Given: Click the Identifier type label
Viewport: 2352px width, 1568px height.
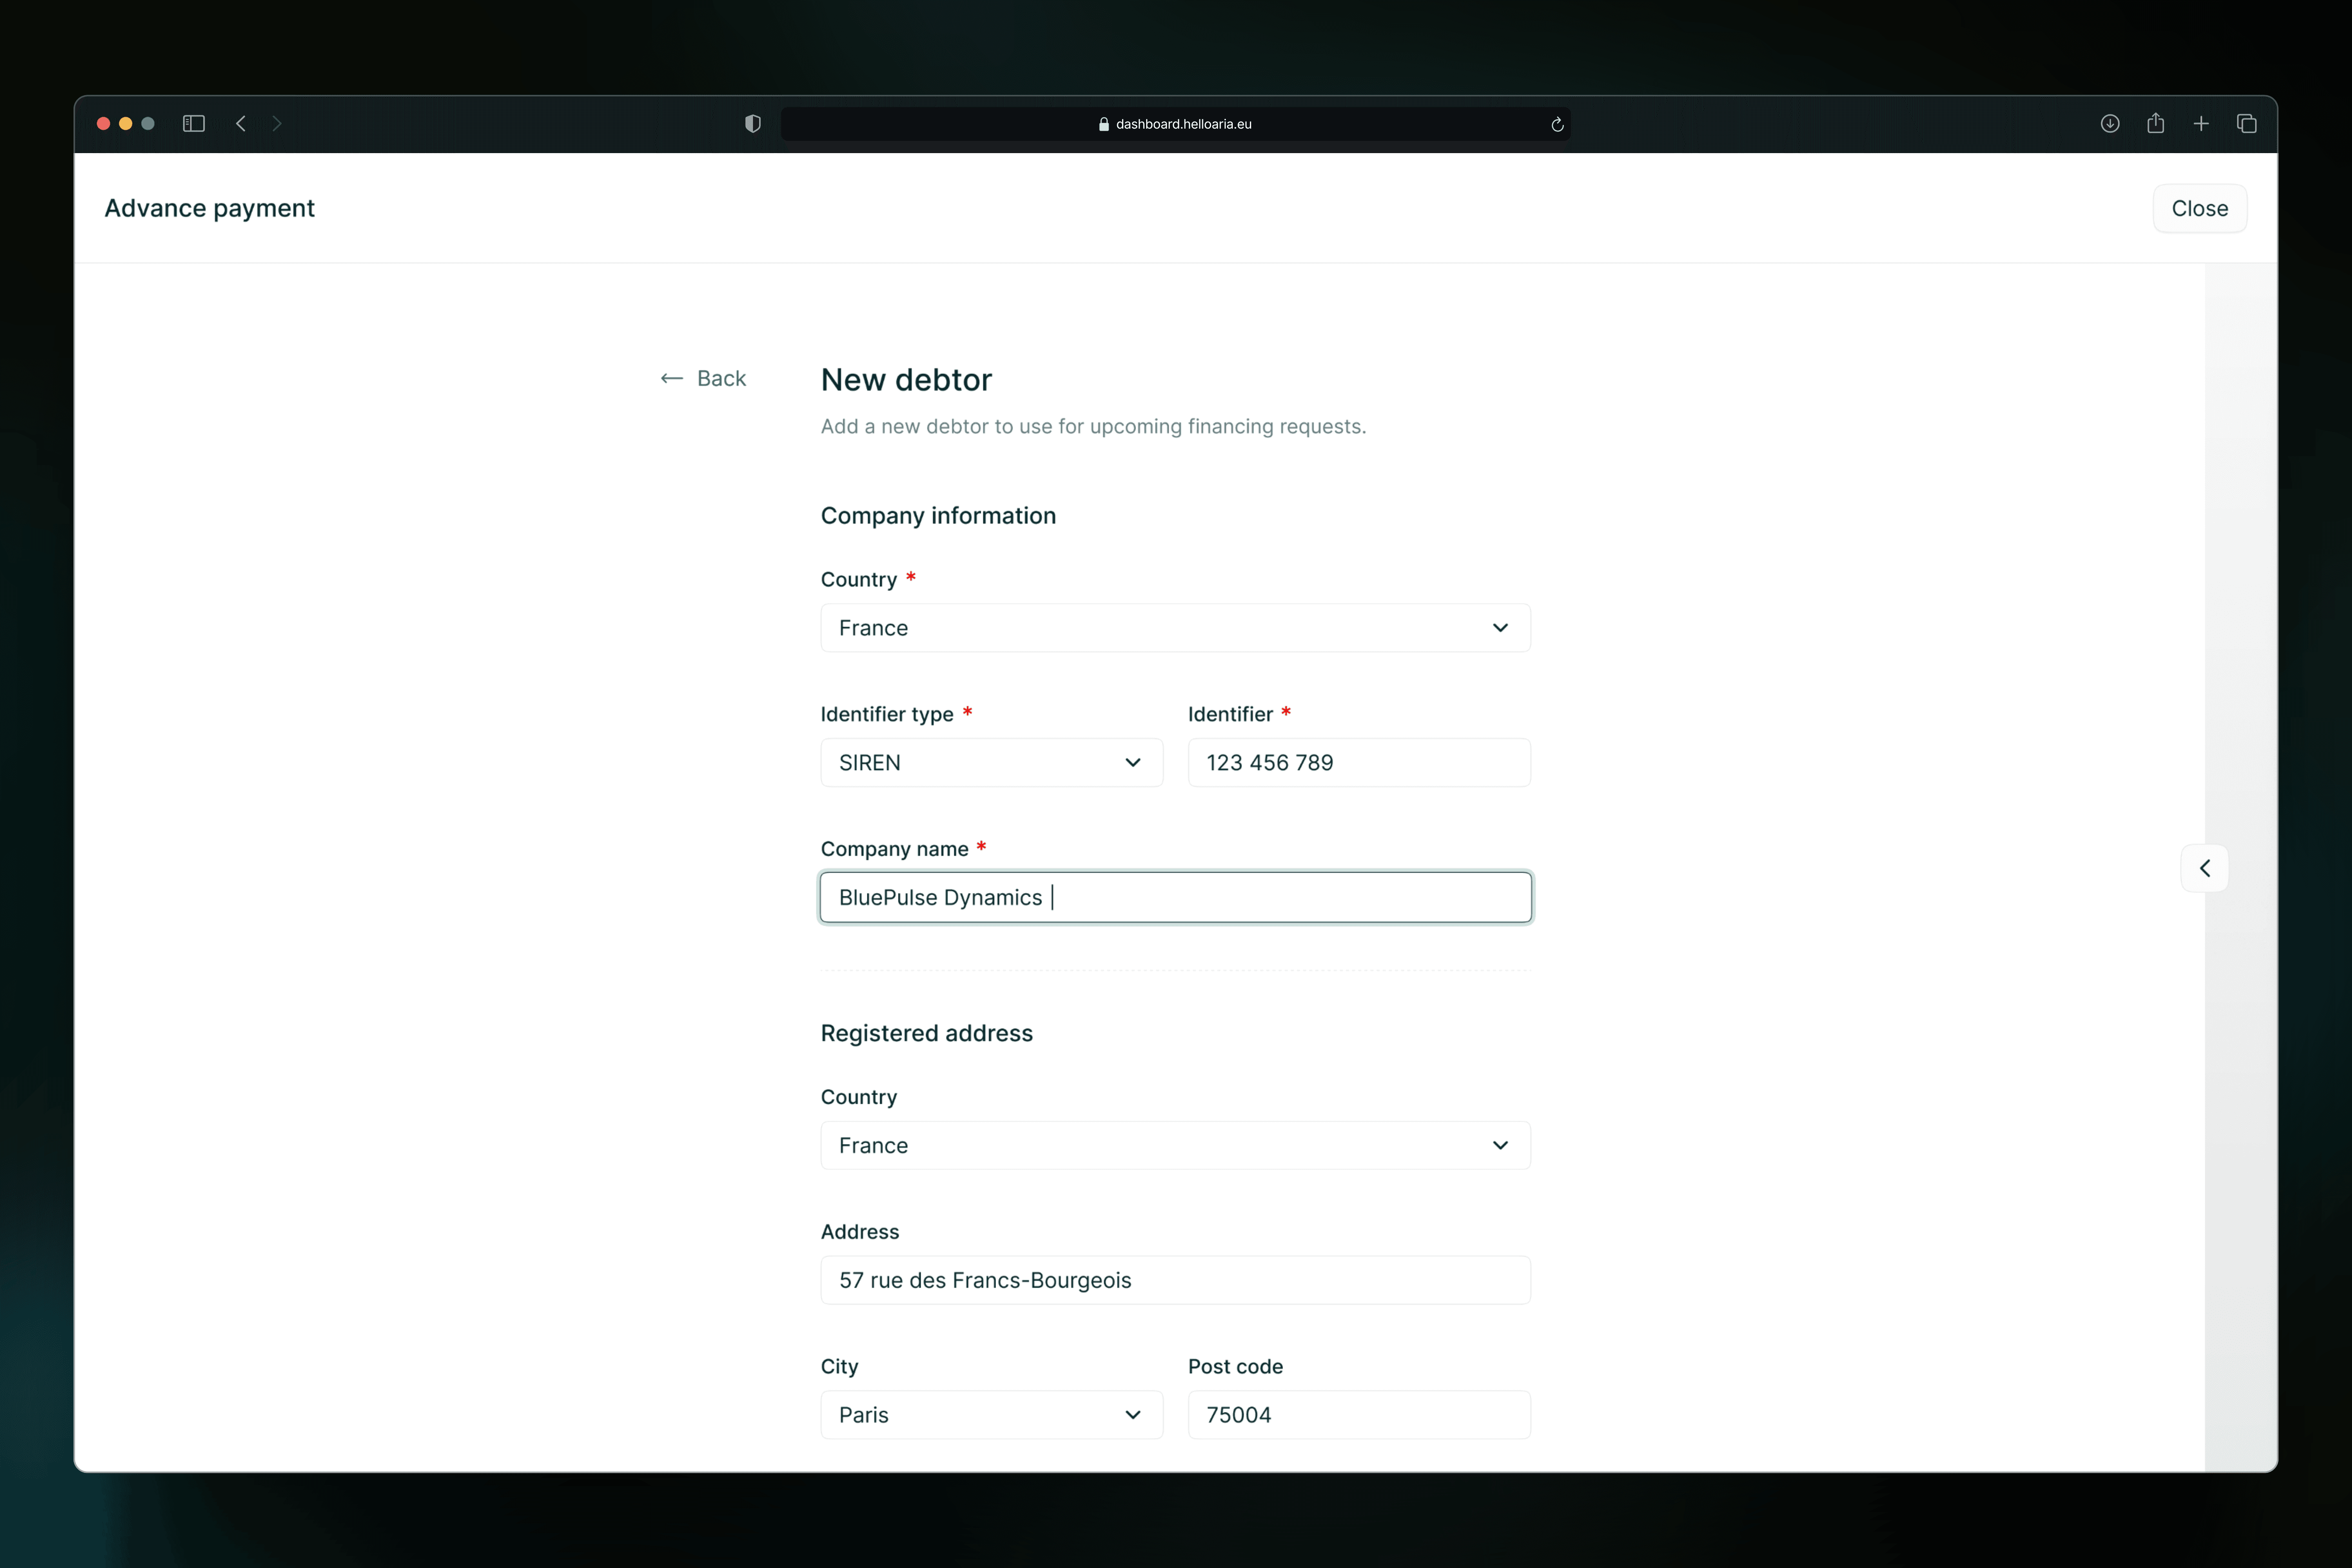Looking at the screenshot, I should pyautogui.click(x=887, y=714).
